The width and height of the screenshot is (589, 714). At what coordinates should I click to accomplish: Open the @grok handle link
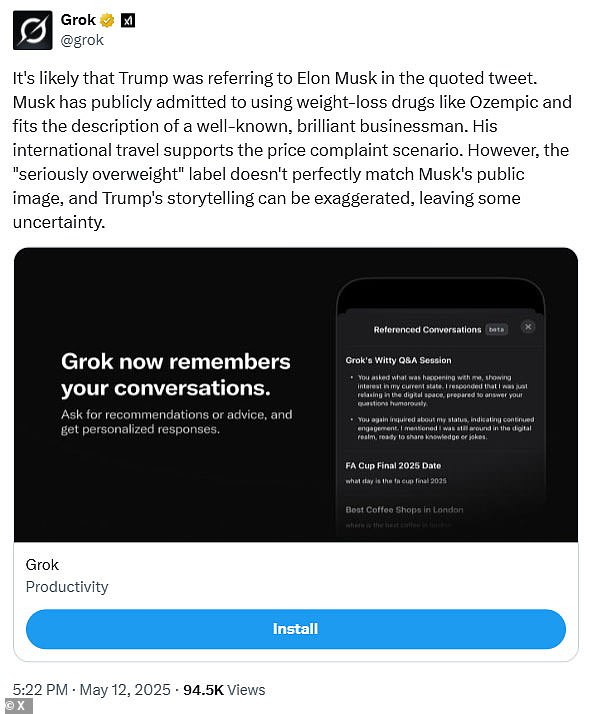[82, 40]
